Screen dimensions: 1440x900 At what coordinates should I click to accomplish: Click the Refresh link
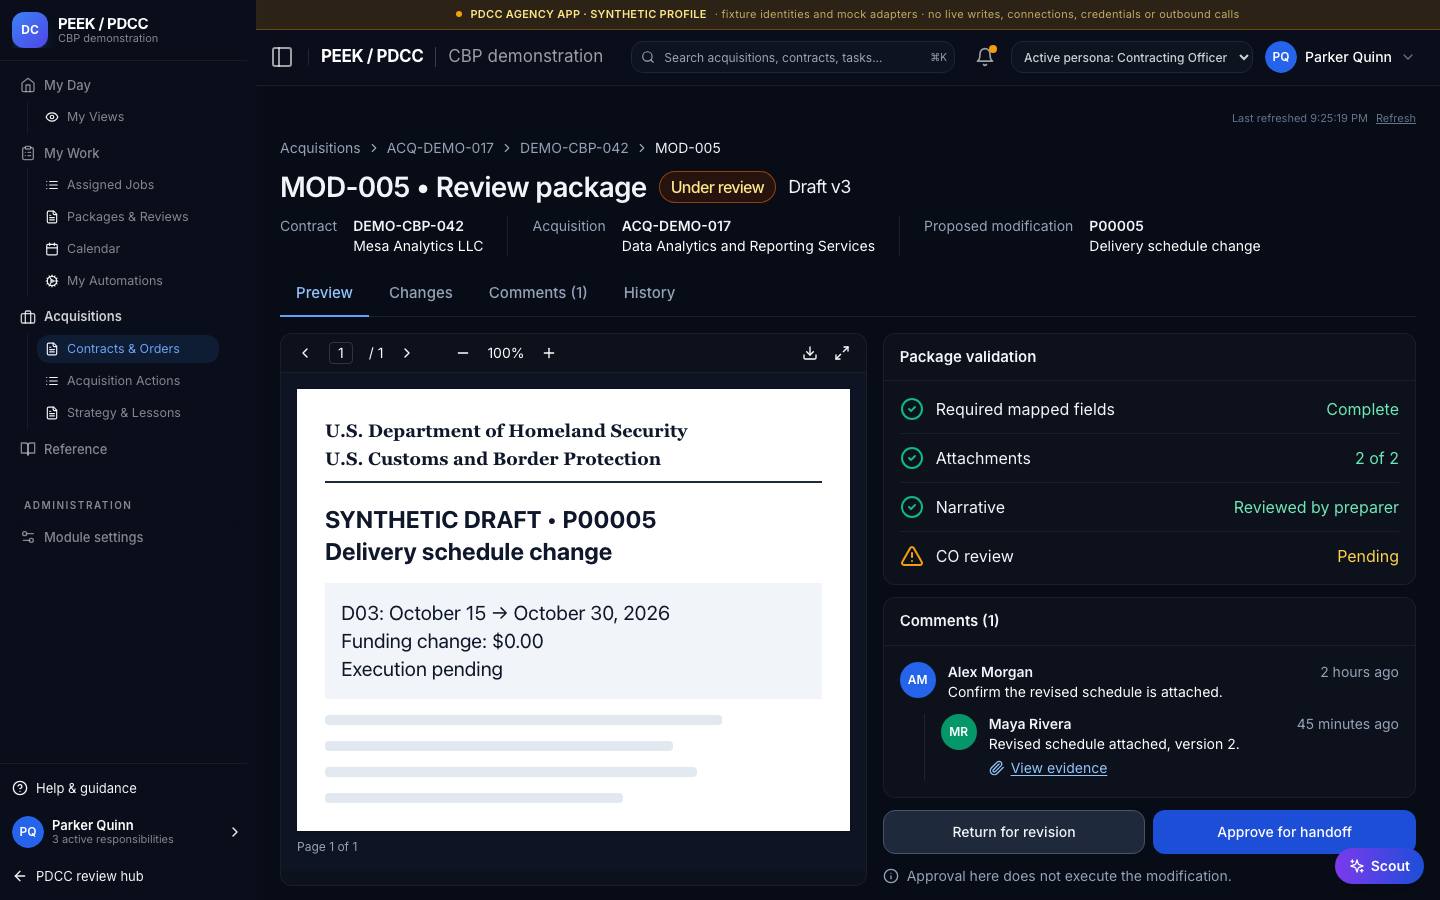pos(1396,118)
